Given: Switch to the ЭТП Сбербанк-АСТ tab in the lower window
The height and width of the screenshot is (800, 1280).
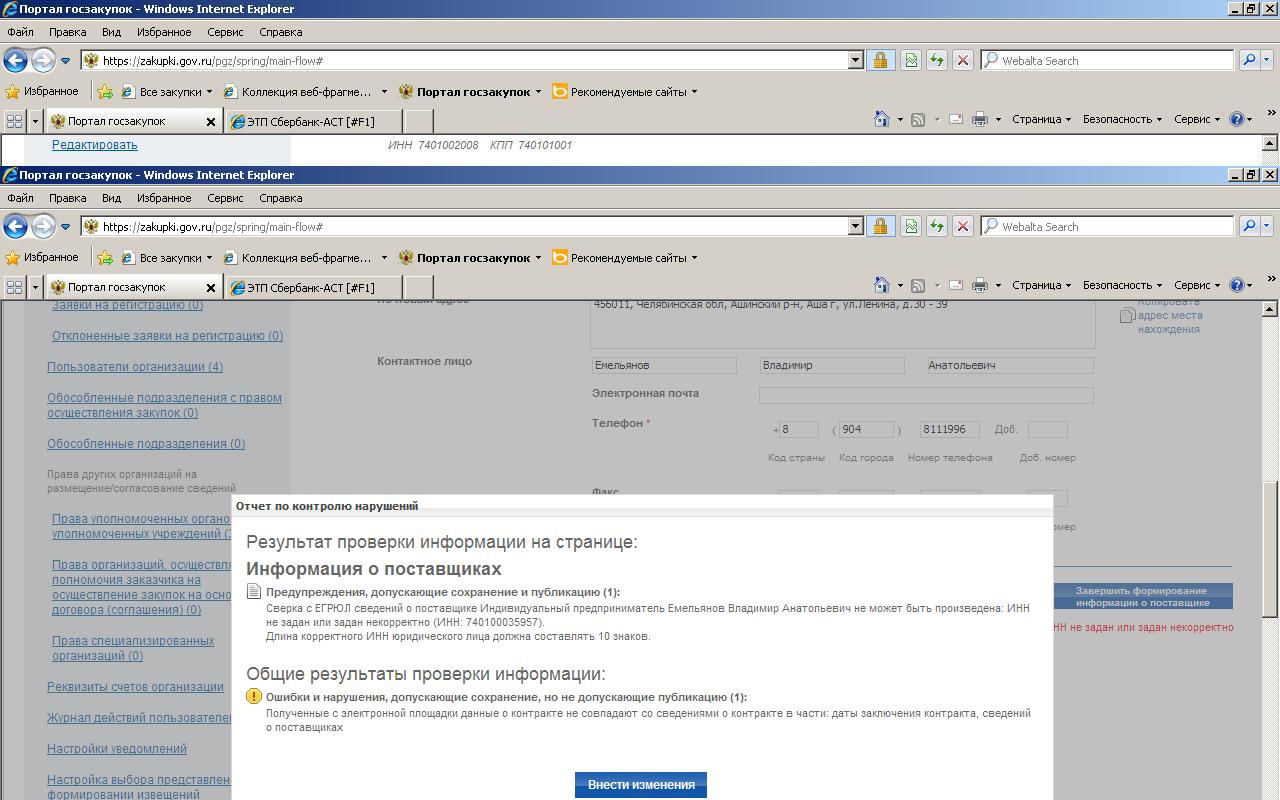Looking at the screenshot, I should point(310,288).
